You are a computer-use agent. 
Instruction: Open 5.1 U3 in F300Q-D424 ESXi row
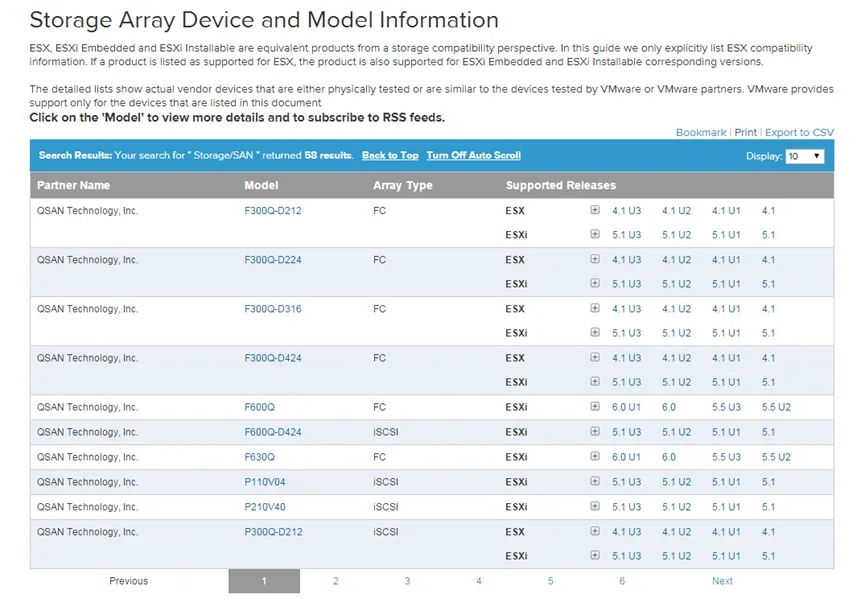(626, 382)
